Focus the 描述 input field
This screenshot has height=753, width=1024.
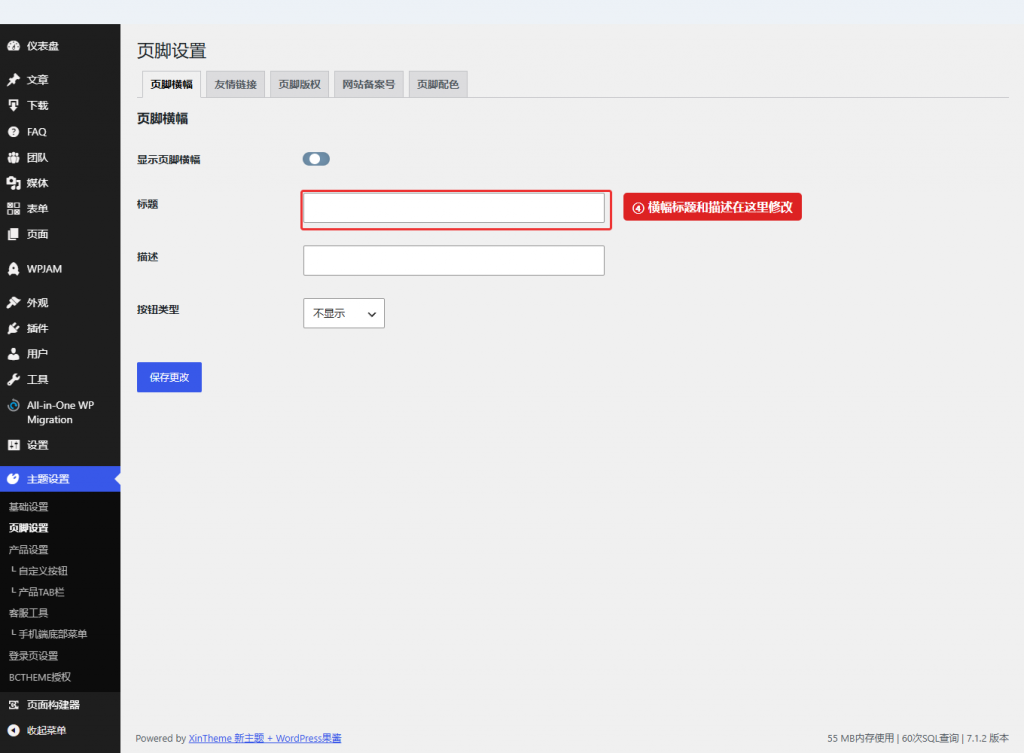coord(454,261)
